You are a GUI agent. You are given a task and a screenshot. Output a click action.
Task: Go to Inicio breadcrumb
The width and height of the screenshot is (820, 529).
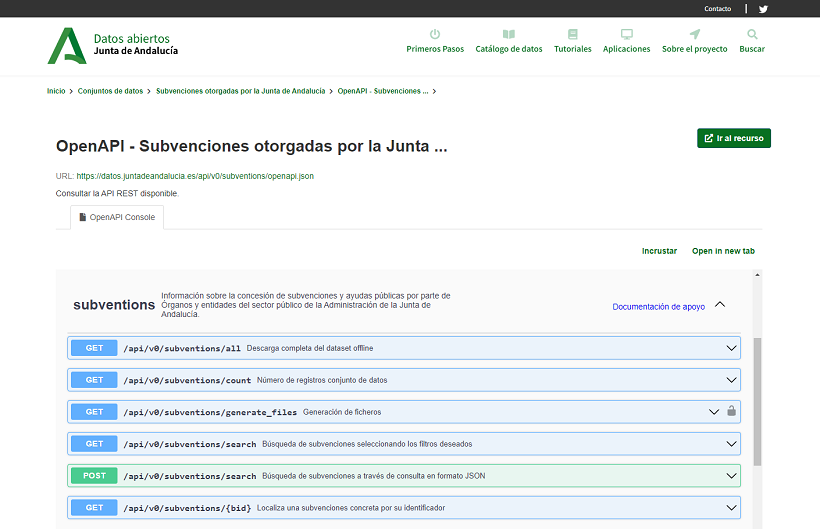point(56,91)
